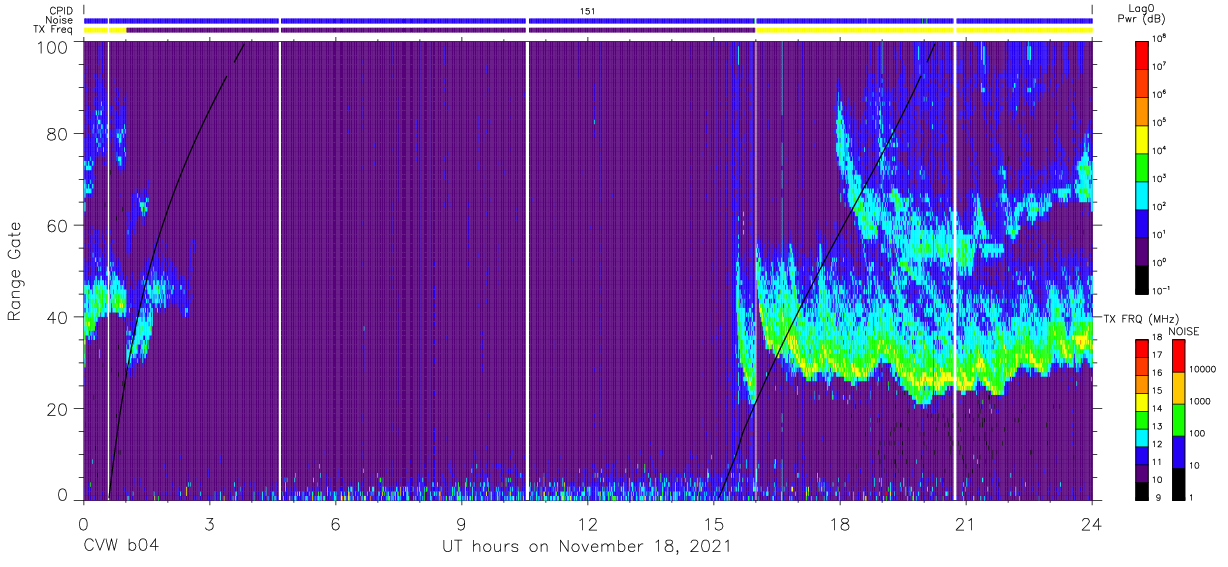Click the 'NOISE' legend title
1228x567 pixels.
(x=1185, y=331)
